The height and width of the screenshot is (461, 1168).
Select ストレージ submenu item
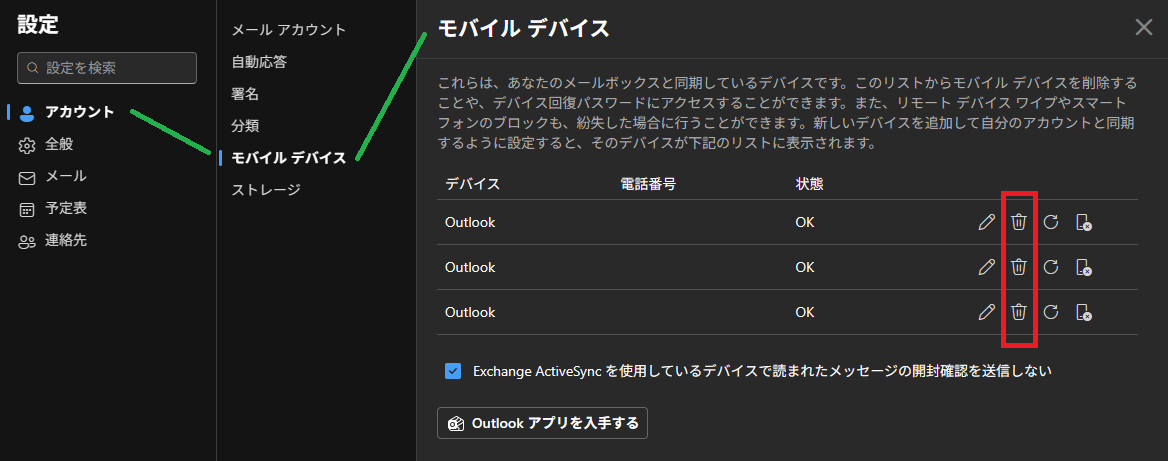(x=266, y=190)
